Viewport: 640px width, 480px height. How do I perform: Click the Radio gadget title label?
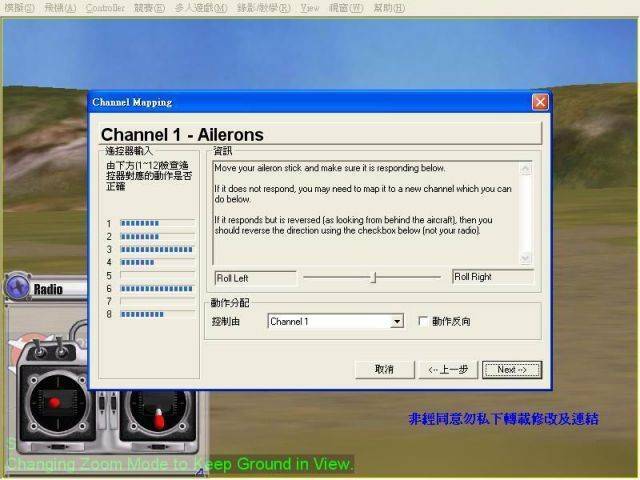48,289
